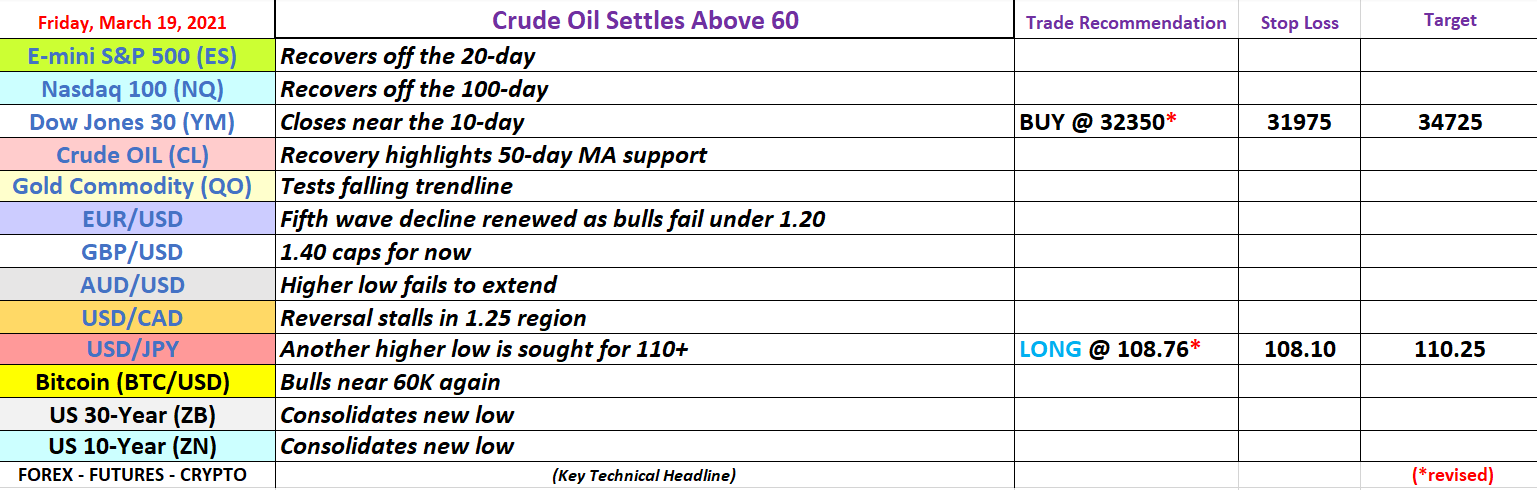This screenshot has width=1537, height=490.
Task: Select the USD/CAD orange cell
Action: (x=137, y=317)
